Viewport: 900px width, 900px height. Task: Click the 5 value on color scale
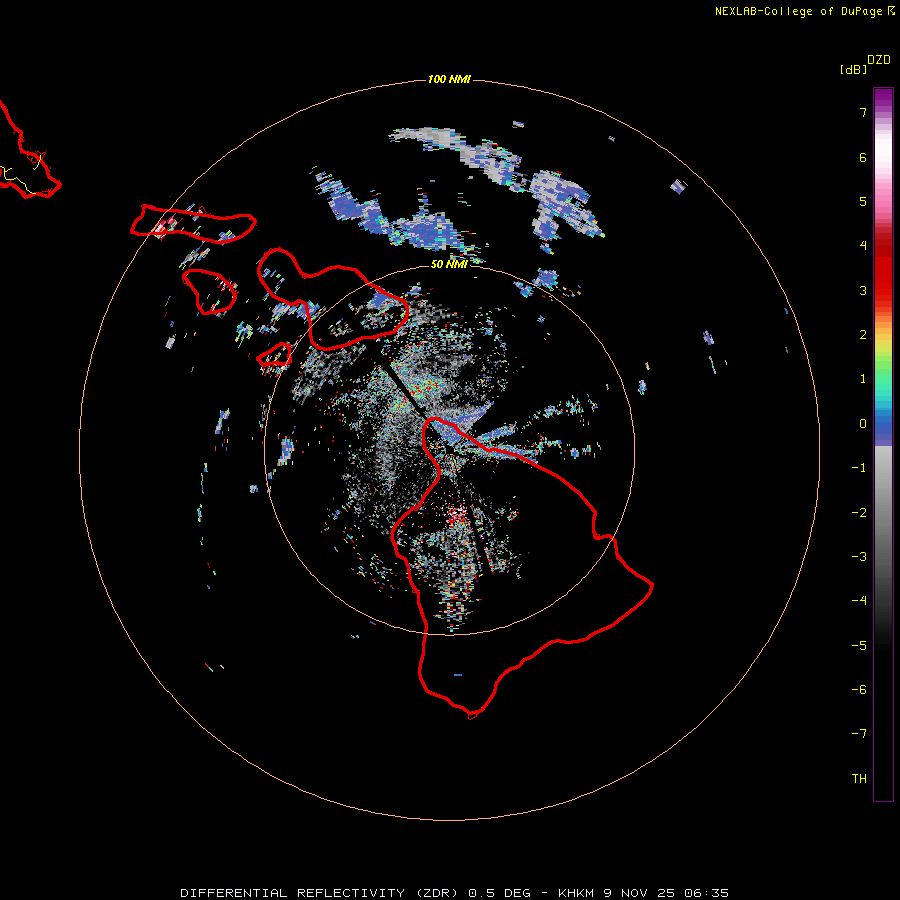(x=863, y=201)
